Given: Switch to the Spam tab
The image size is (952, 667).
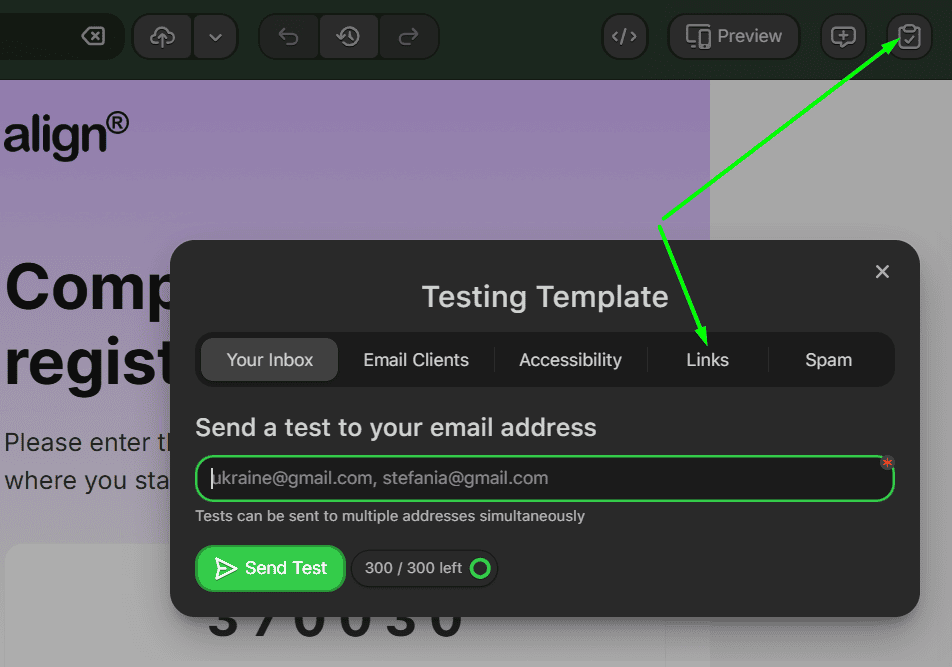Looking at the screenshot, I should pyautogui.click(x=829, y=360).
